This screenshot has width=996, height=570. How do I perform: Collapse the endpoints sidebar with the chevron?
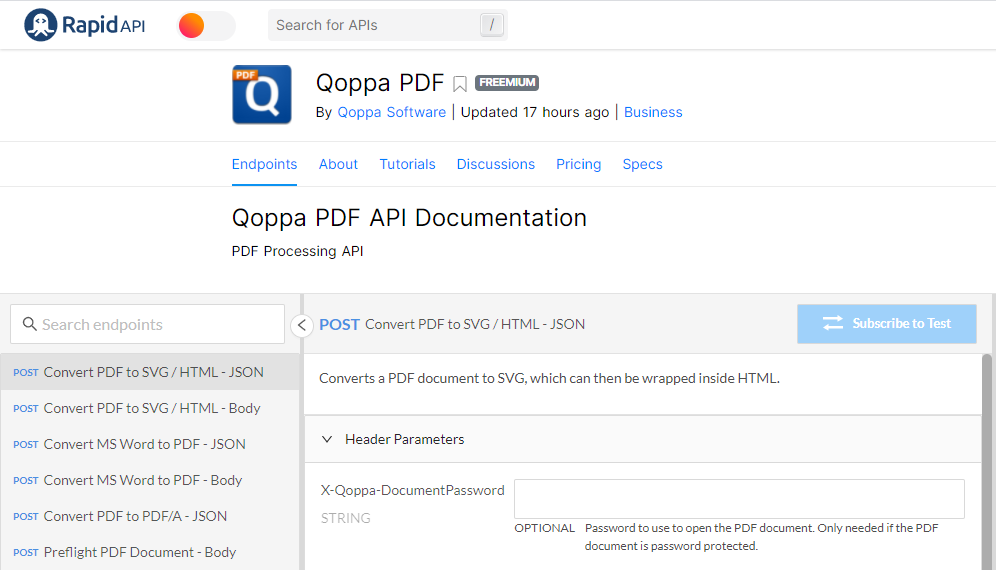tap(302, 325)
